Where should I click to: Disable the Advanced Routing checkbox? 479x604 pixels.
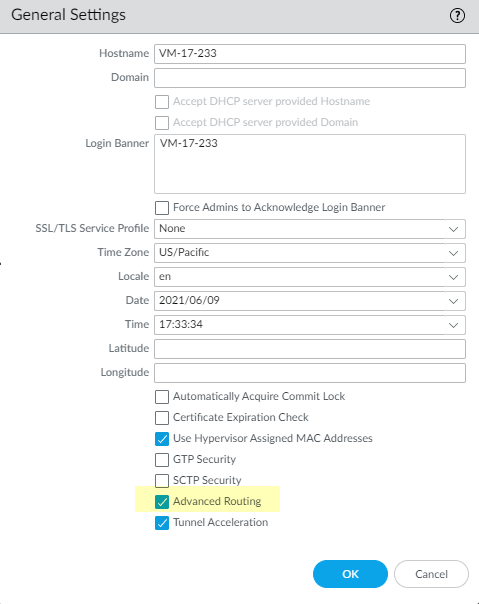162,502
